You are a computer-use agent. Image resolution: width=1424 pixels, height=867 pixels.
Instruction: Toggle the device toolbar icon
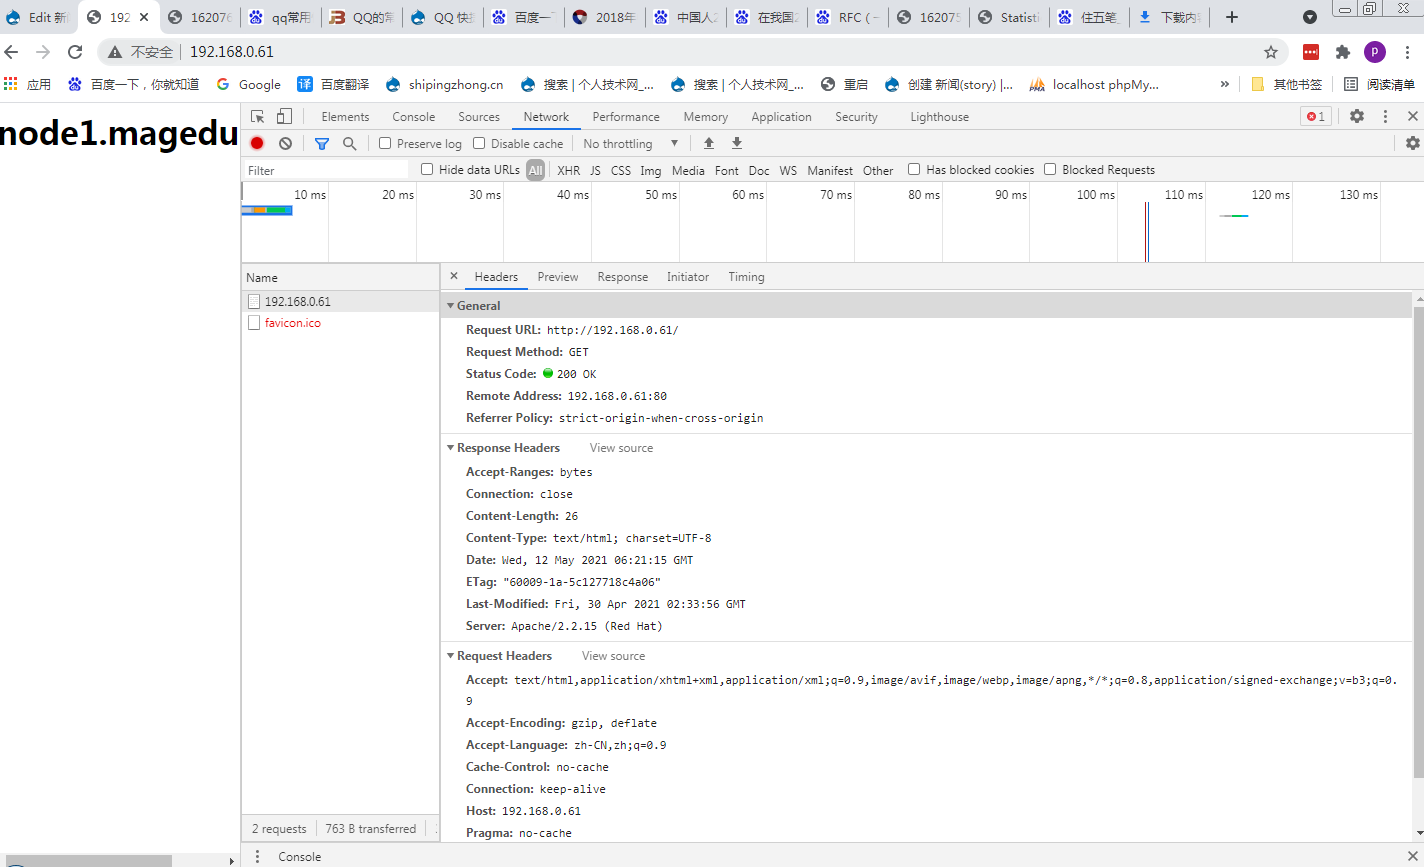[x=285, y=117]
